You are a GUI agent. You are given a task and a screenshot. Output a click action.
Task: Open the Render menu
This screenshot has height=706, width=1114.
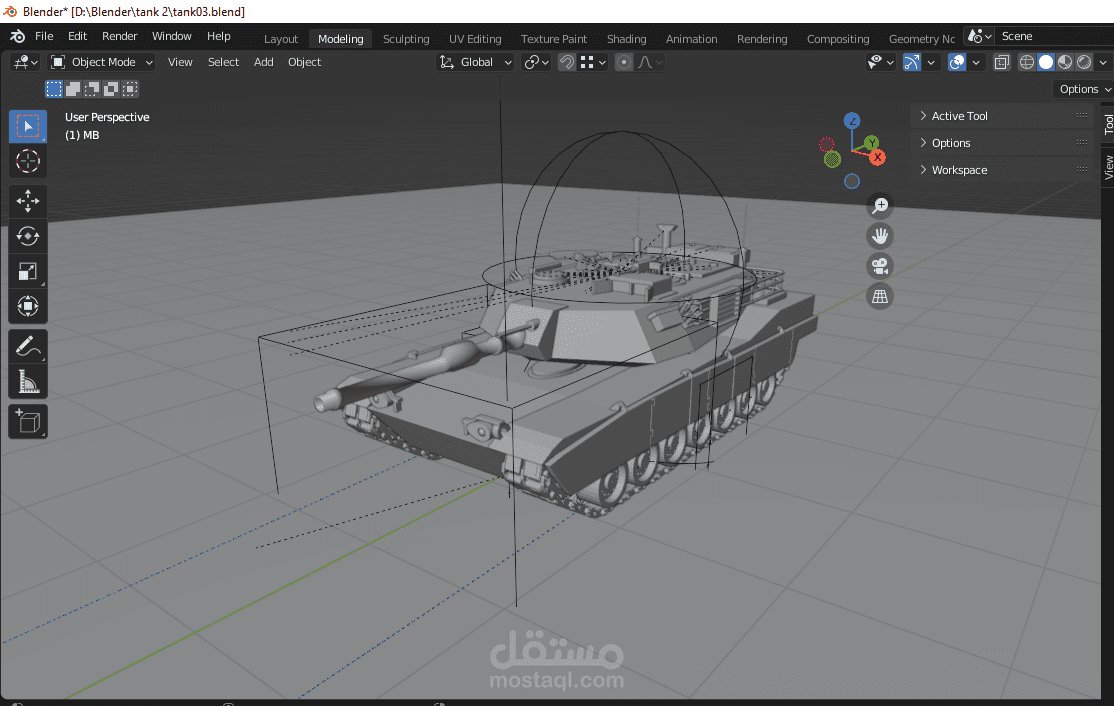coord(119,36)
